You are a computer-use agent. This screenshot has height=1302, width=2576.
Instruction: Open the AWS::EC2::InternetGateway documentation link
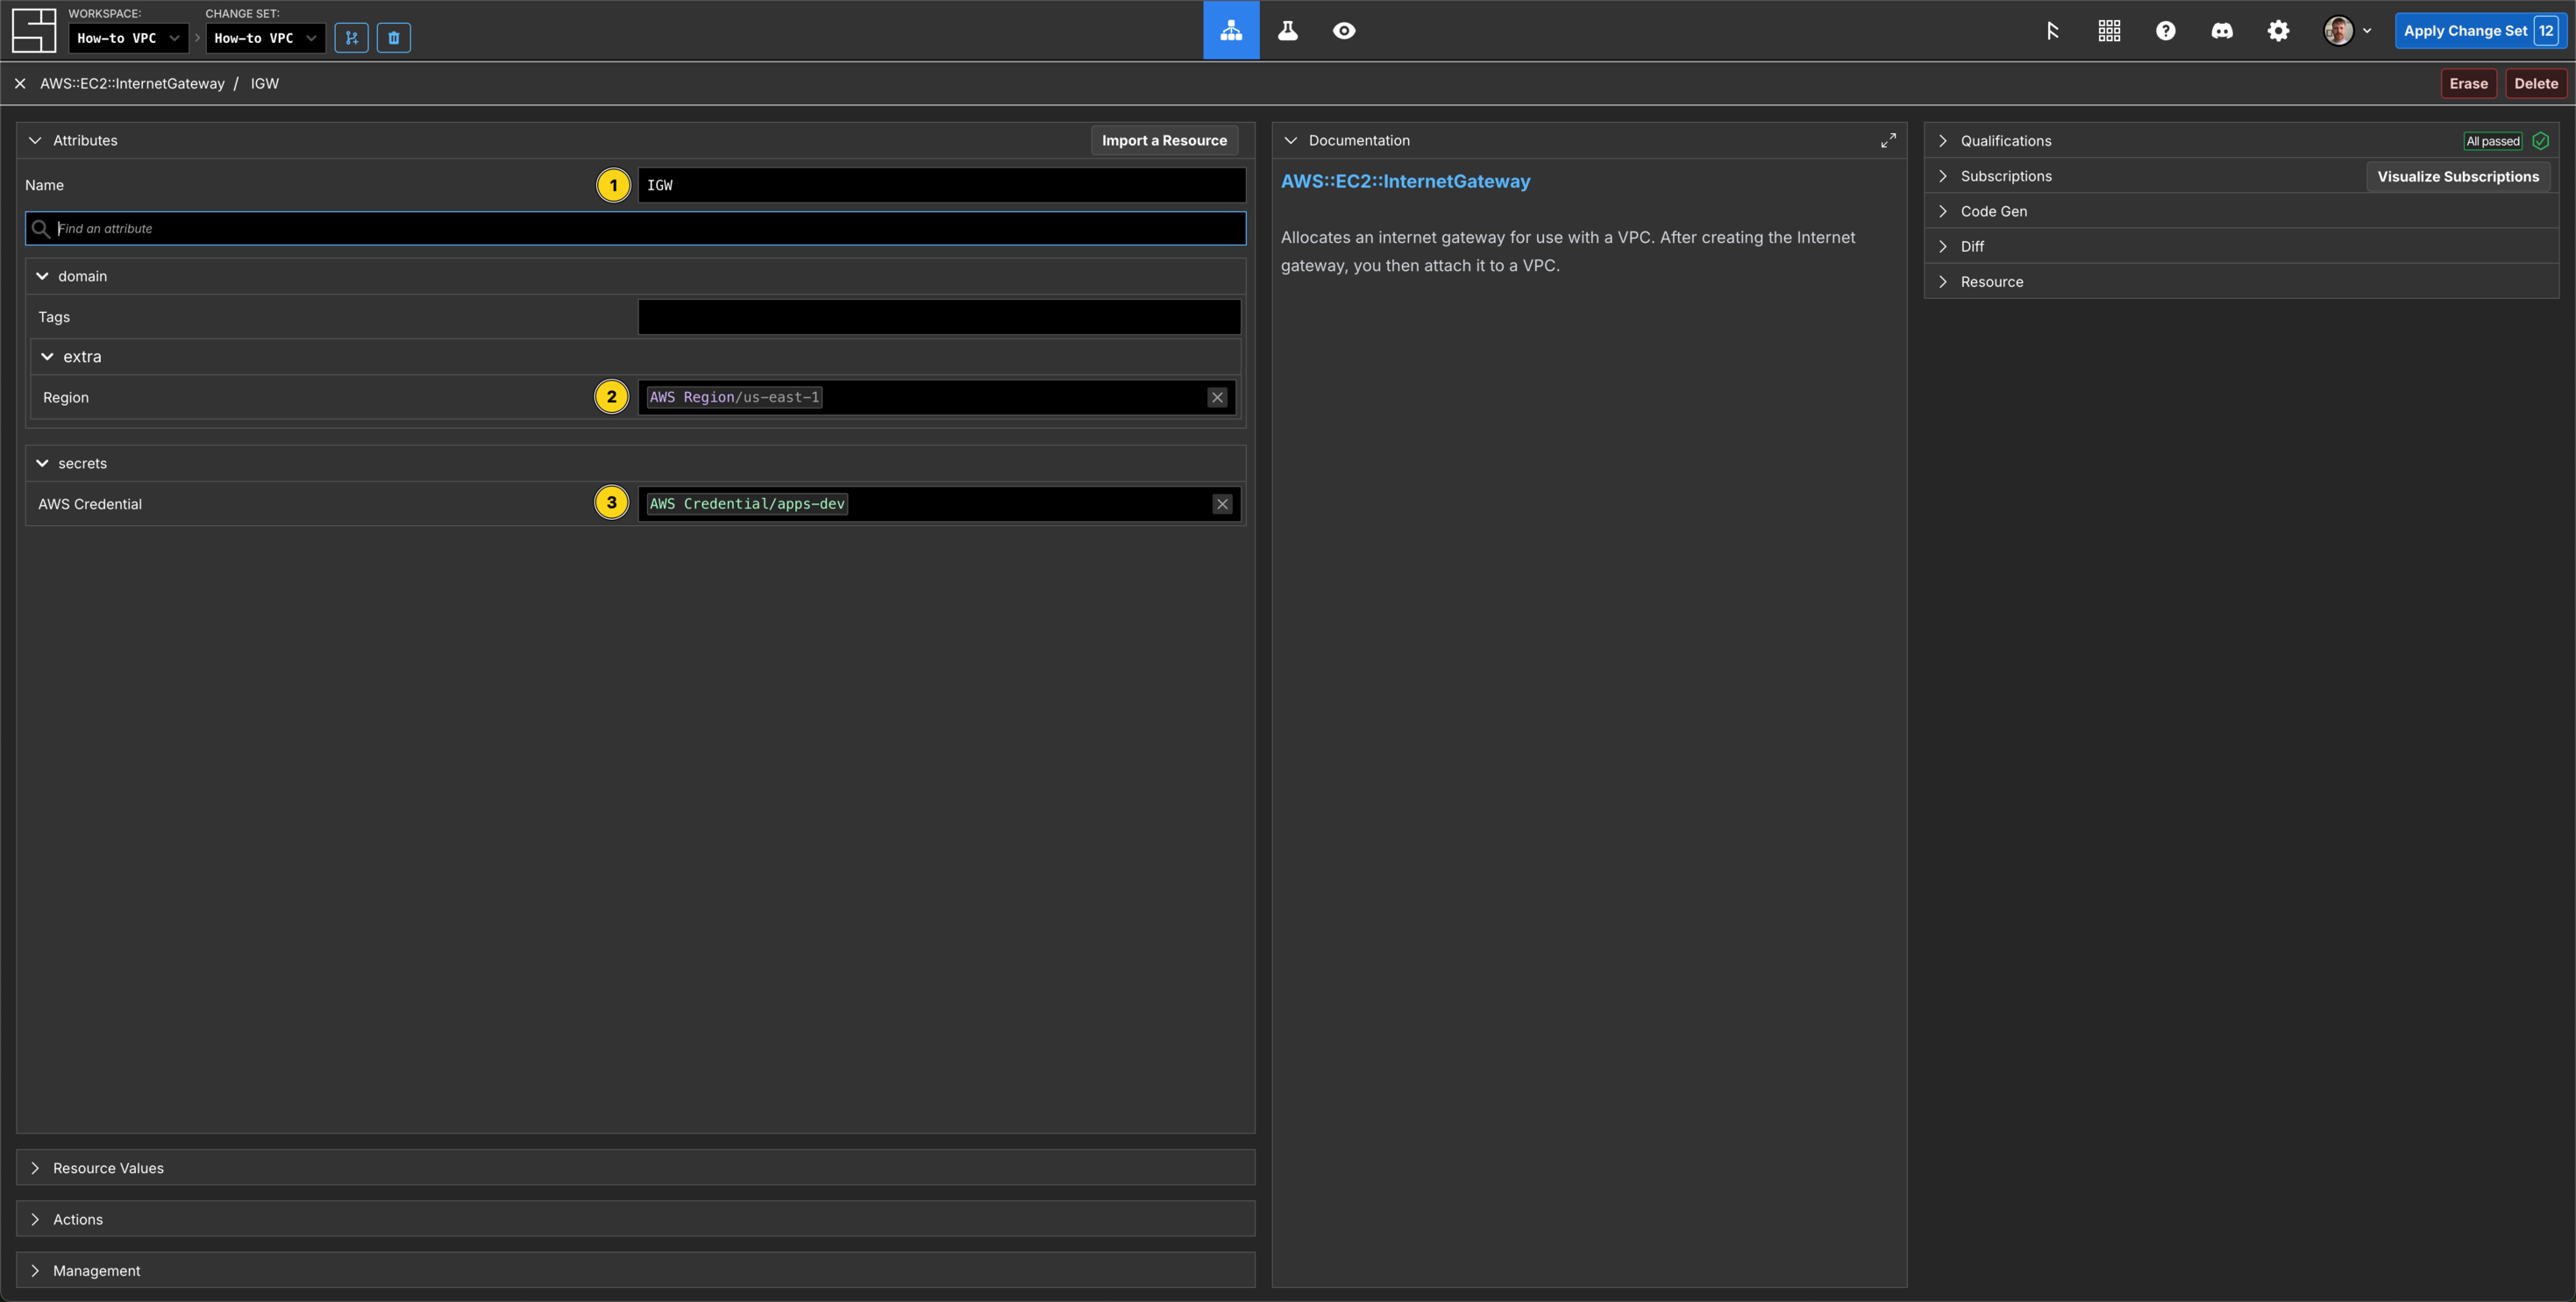1405,182
